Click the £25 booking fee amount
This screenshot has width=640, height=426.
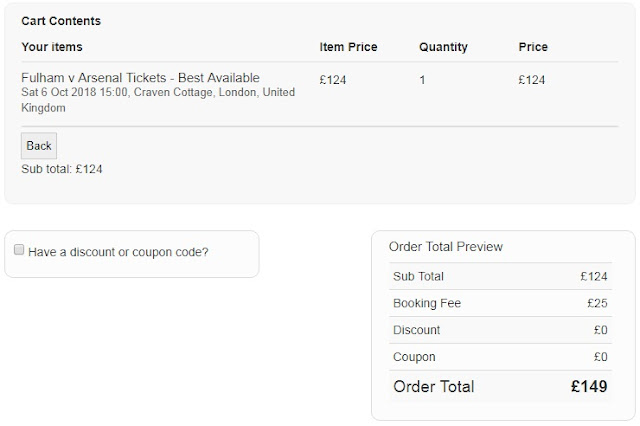click(597, 303)
